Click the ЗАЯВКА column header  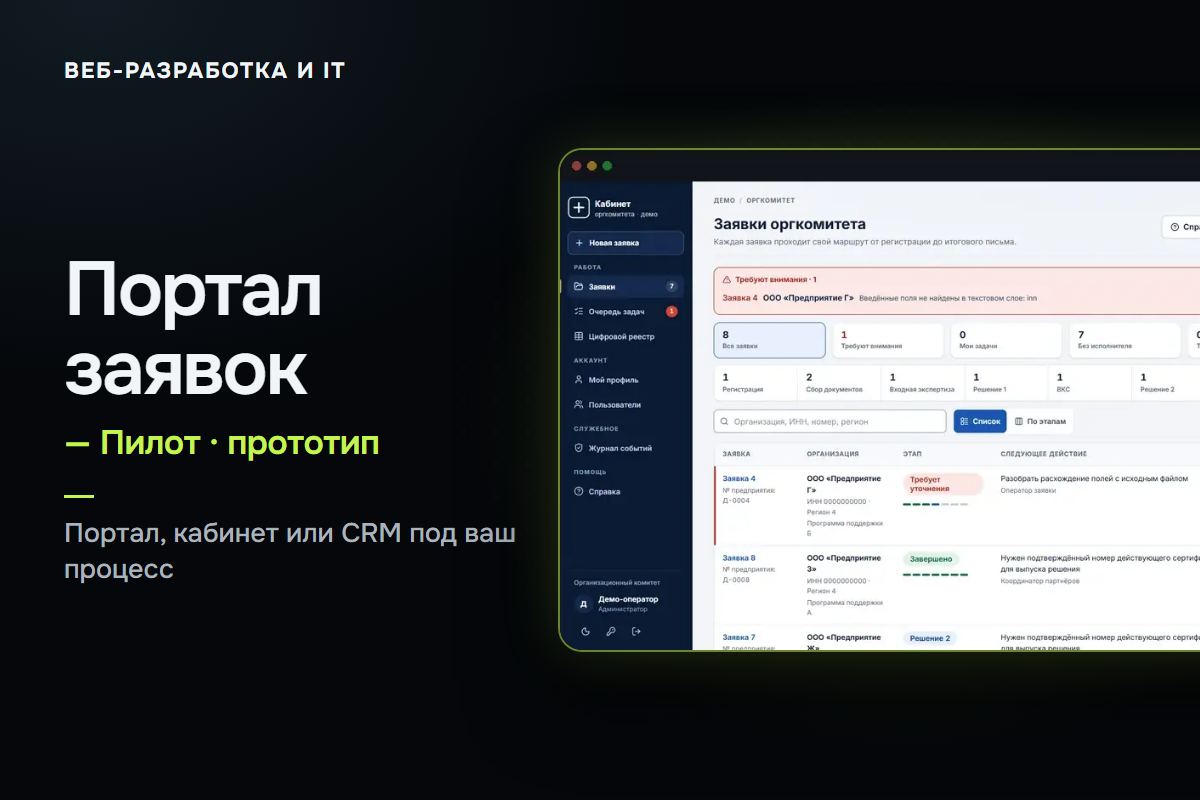point(736,454)
